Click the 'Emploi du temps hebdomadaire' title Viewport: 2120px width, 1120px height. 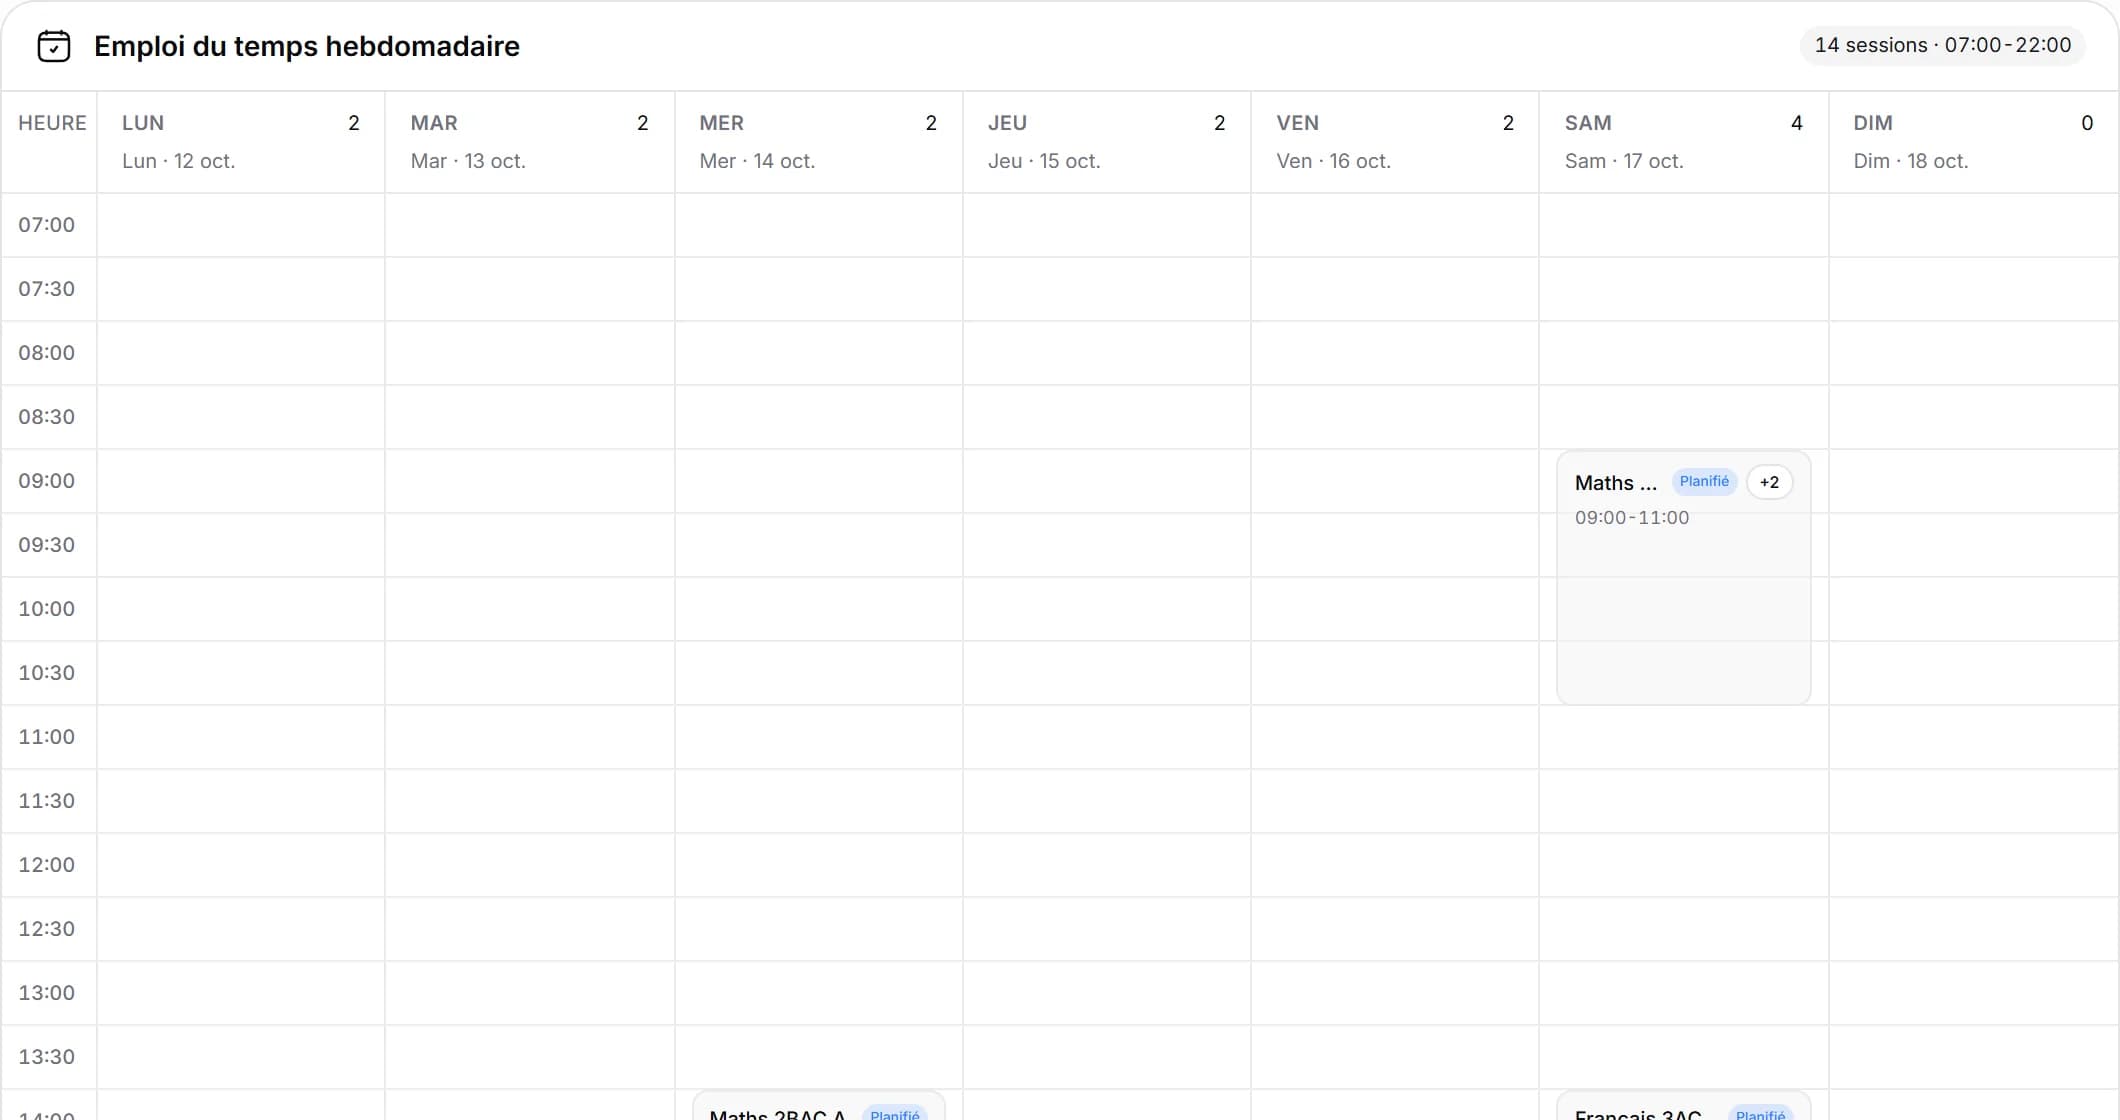[x=307, y=46]
